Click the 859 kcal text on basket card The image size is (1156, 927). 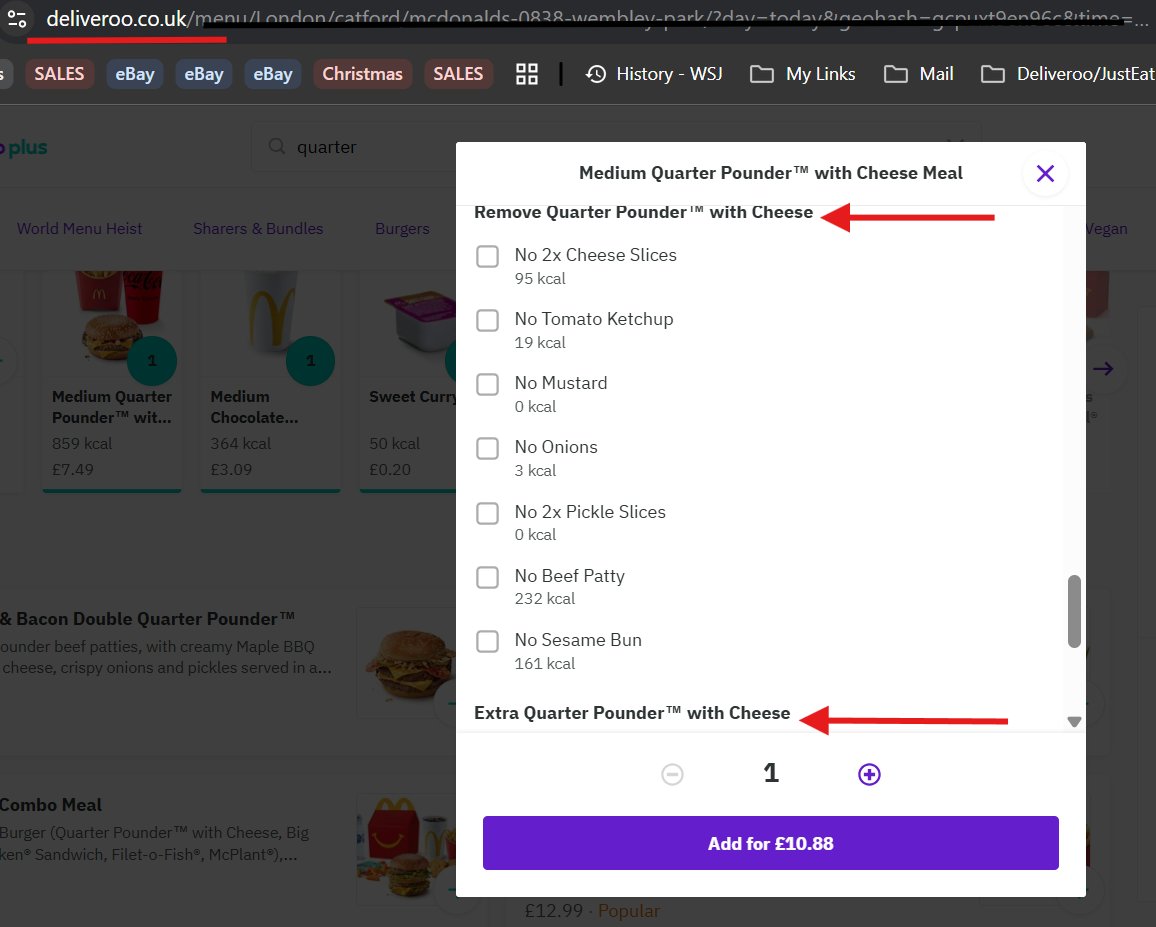[x=82, y=444]
